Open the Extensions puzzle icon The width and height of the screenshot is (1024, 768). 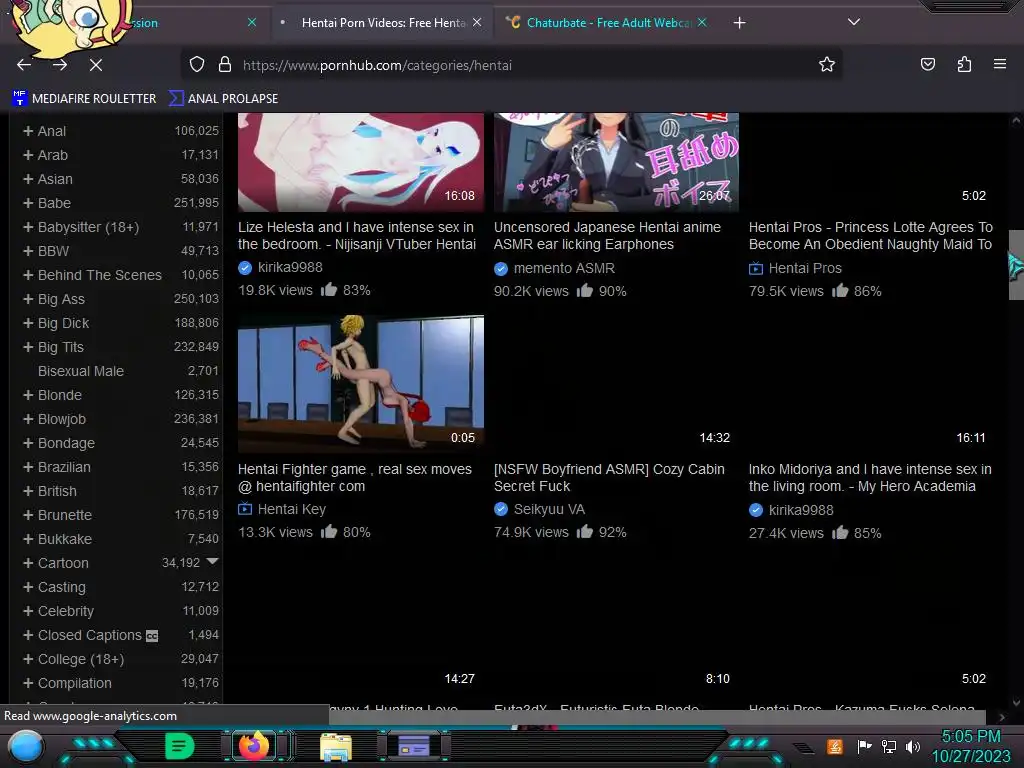coord(964,64)
